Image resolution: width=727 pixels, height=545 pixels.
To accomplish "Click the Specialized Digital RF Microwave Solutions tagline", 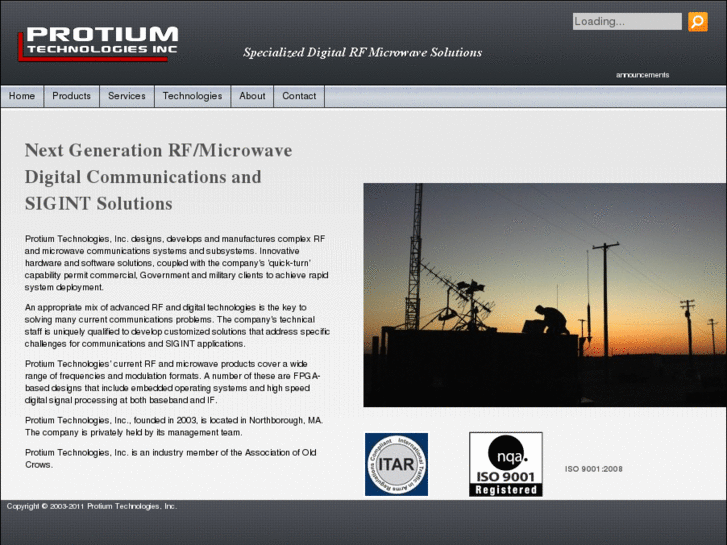I will click(363, 52).
